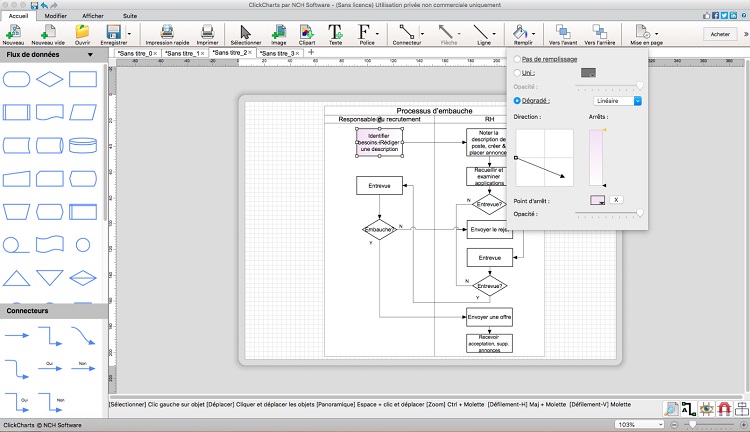This screenshot has height=432, width=750.
Task: Select the Dégradé radio button
Action: 516,101
